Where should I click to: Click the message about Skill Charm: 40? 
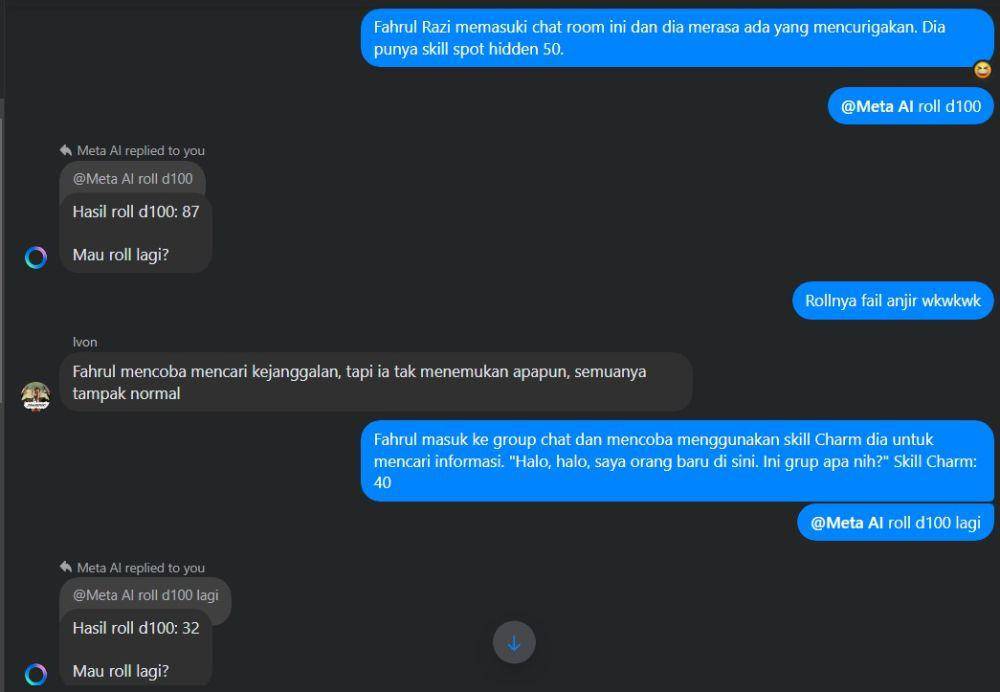(677, 461)
